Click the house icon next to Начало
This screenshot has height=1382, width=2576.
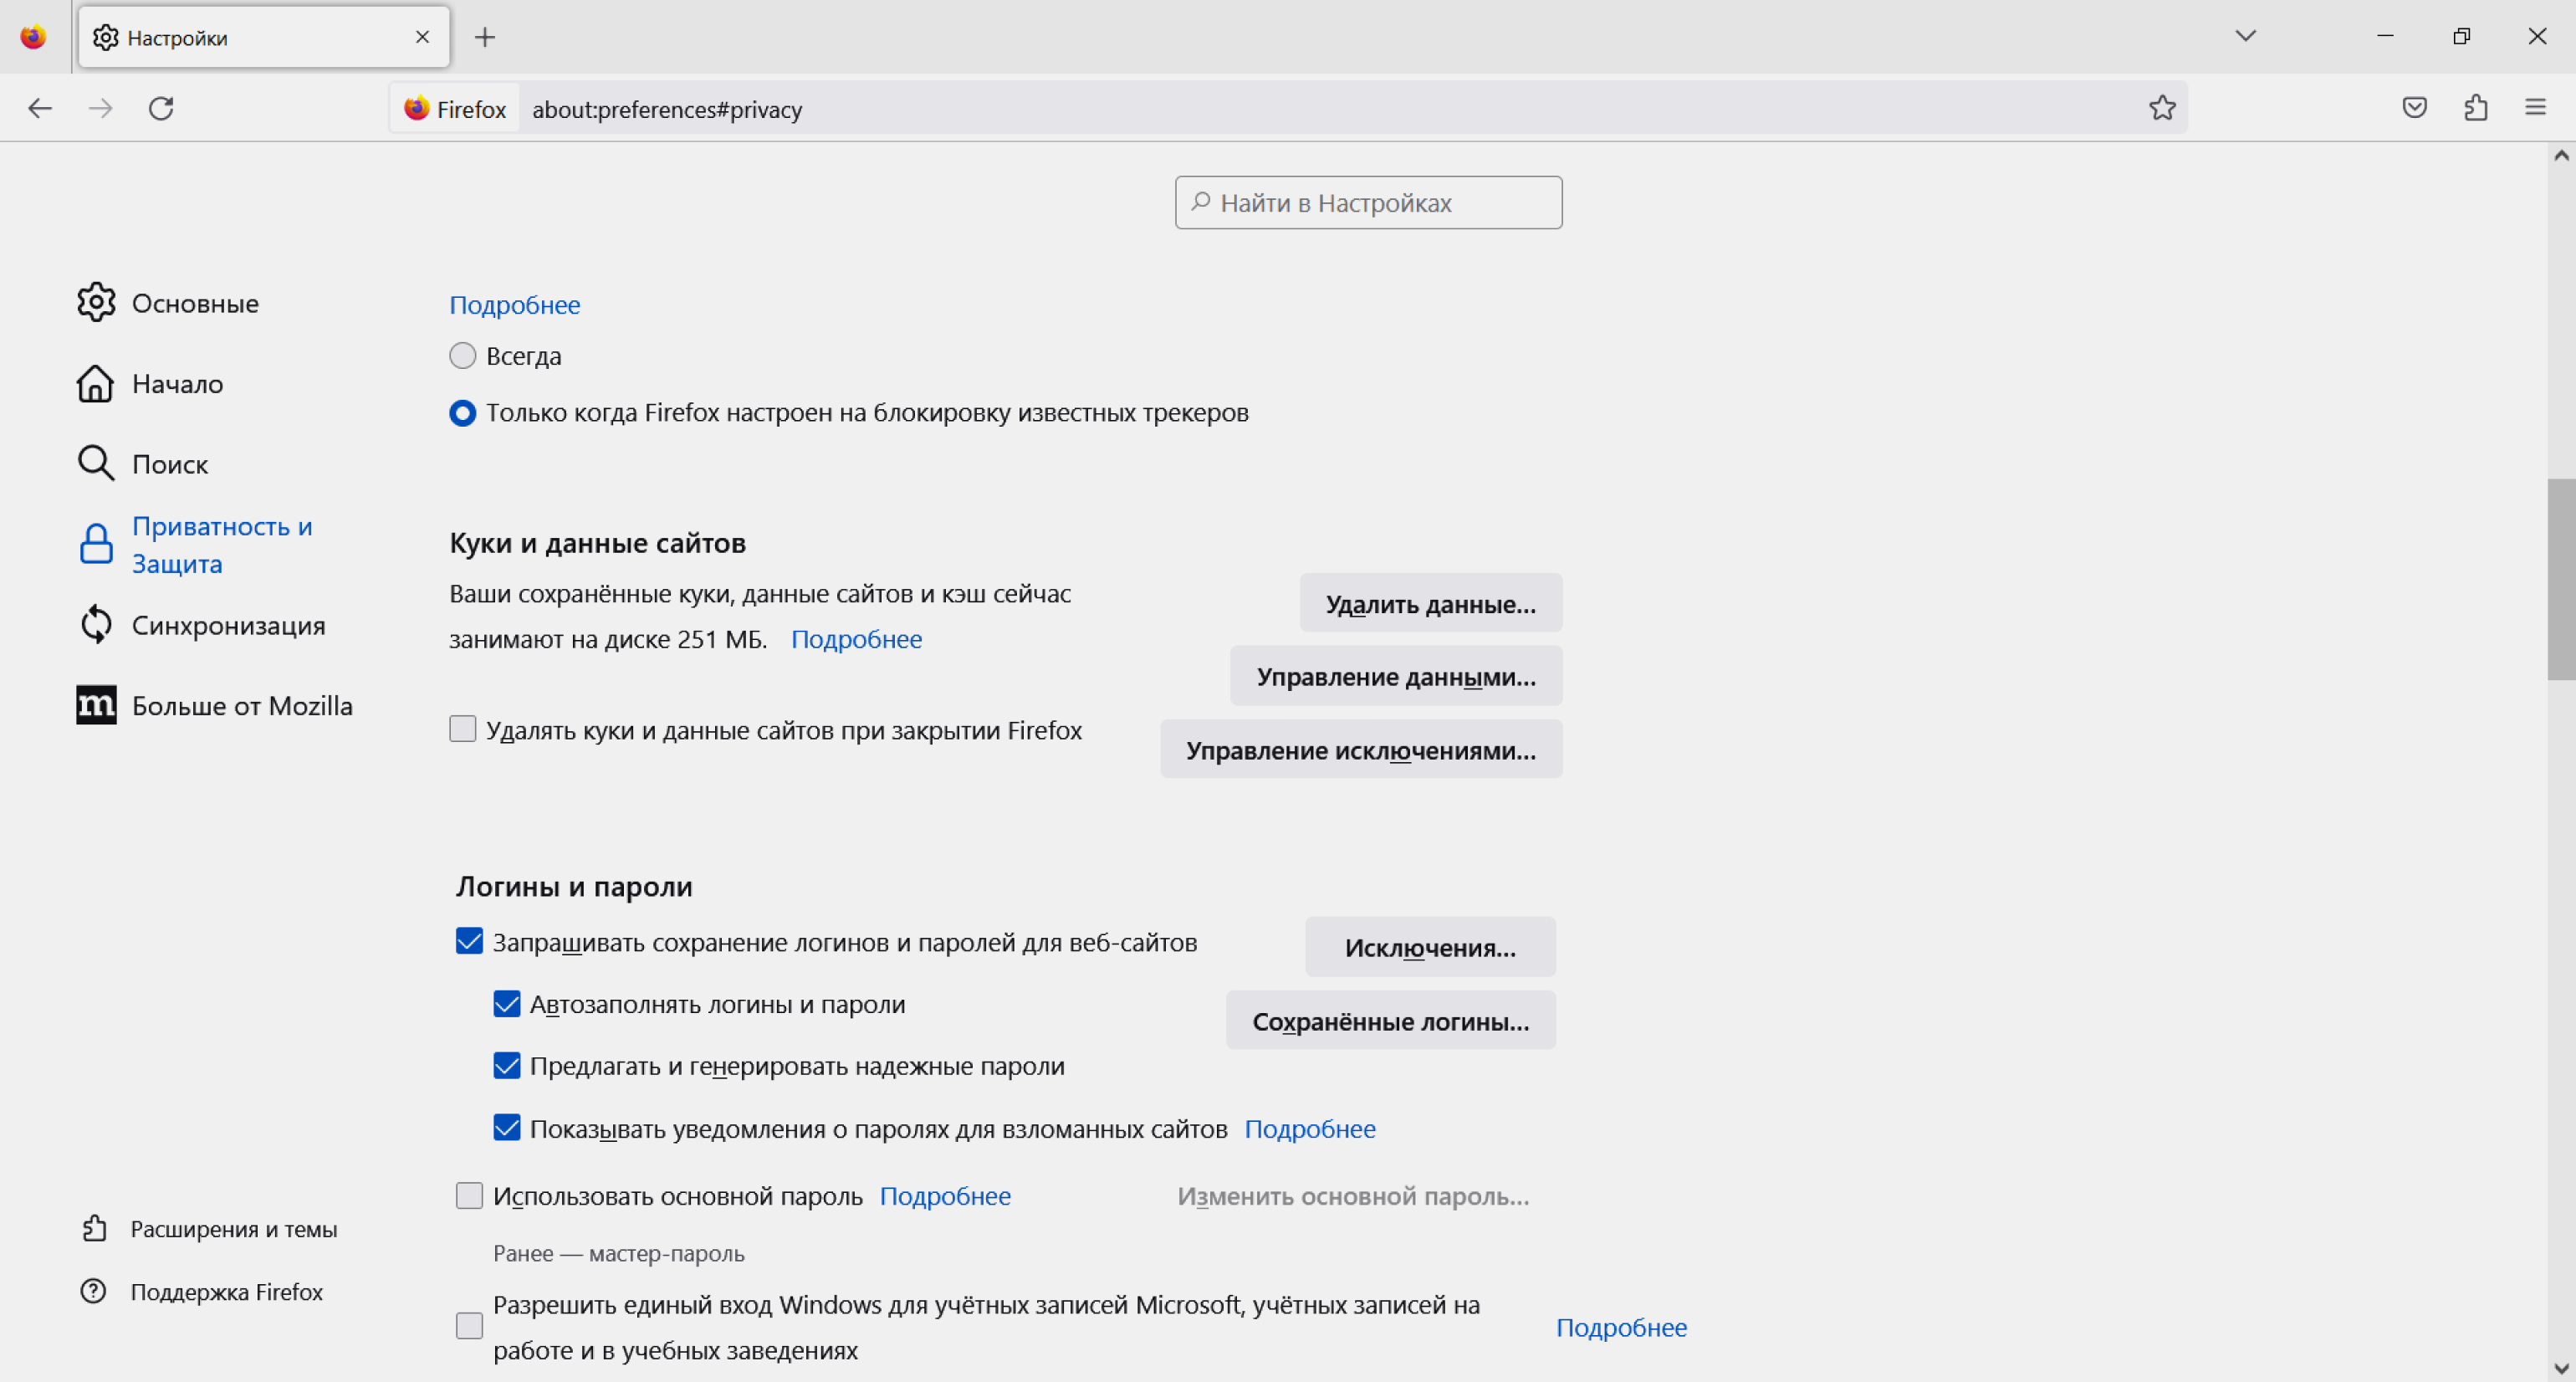96,383
